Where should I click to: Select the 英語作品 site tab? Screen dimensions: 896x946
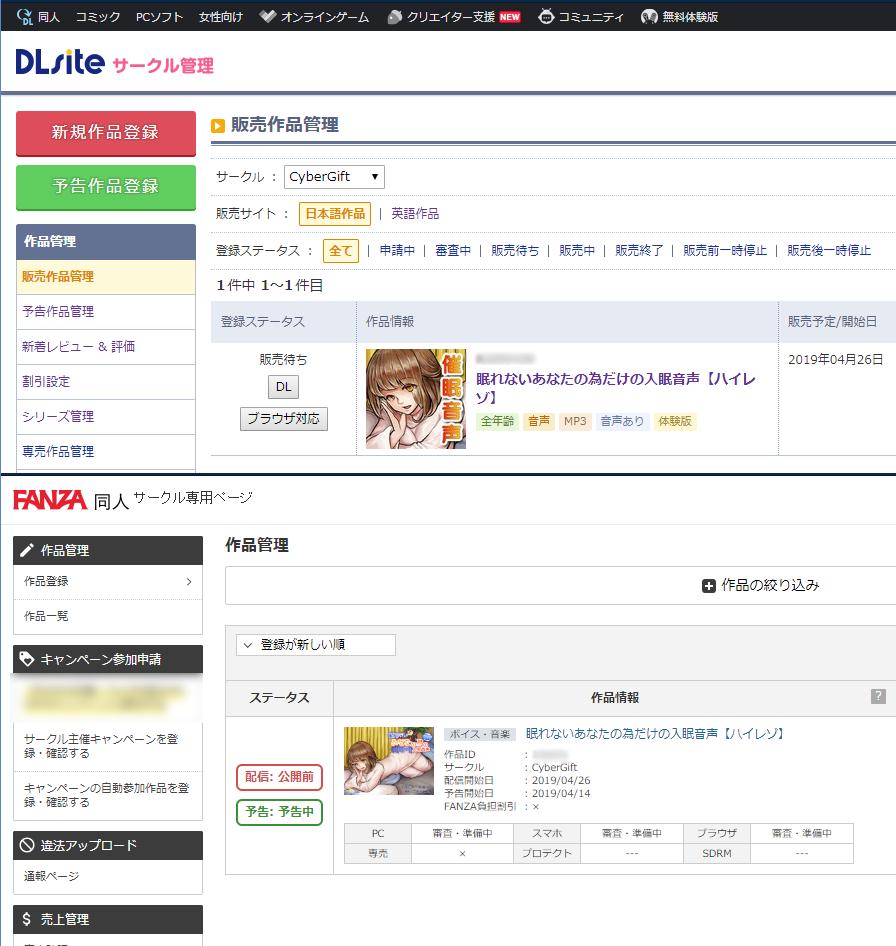coord(415,214)
